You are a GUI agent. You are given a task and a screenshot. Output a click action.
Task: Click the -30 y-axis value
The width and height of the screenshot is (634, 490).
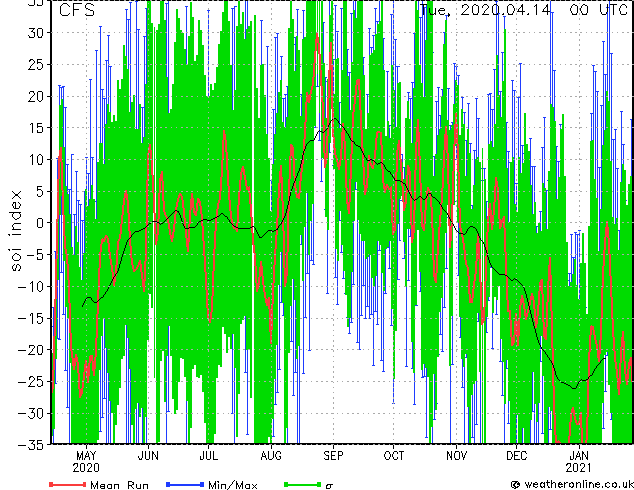coord(32,413)
